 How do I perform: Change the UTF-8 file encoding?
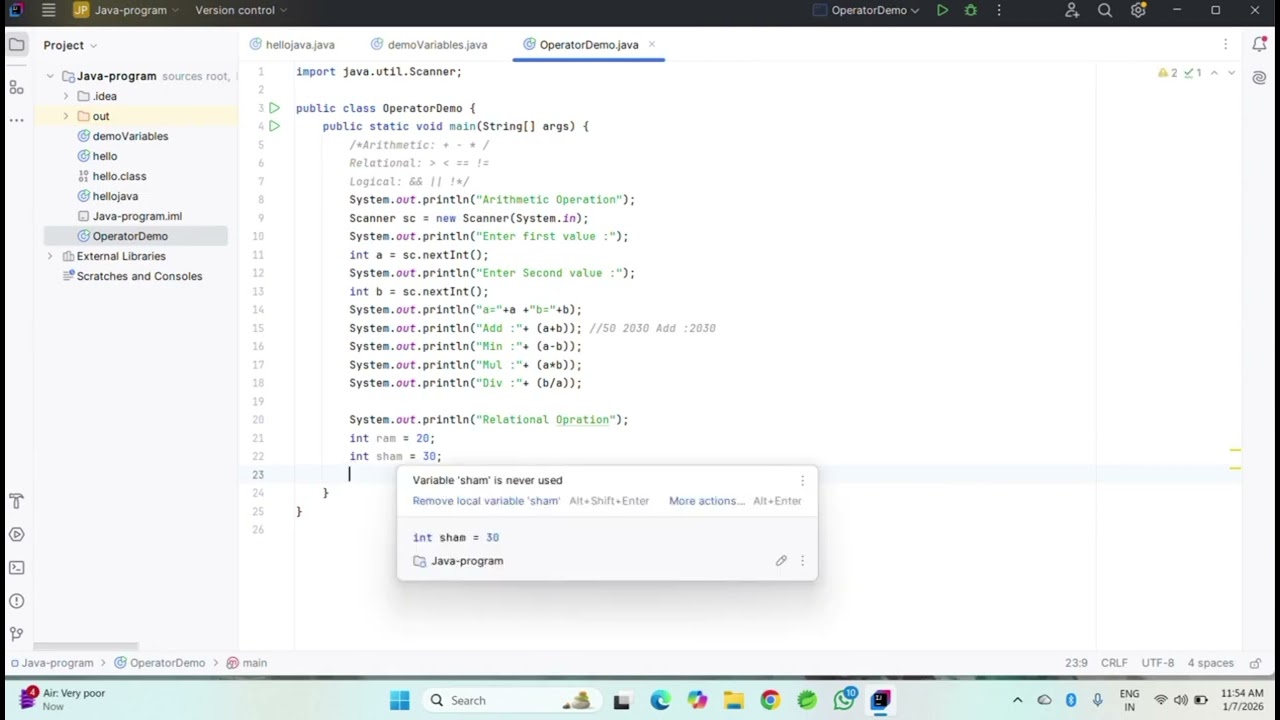(1158, 663)
